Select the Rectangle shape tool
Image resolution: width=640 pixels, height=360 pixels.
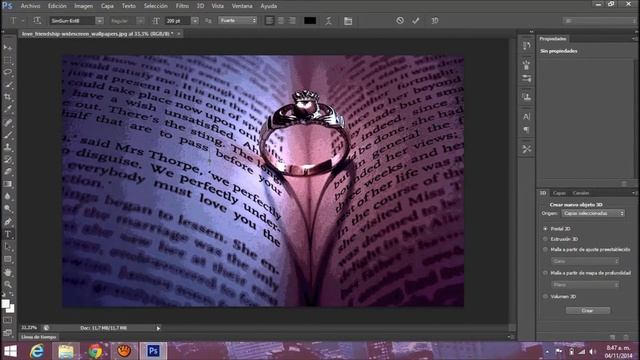click(x=8, y=259)
